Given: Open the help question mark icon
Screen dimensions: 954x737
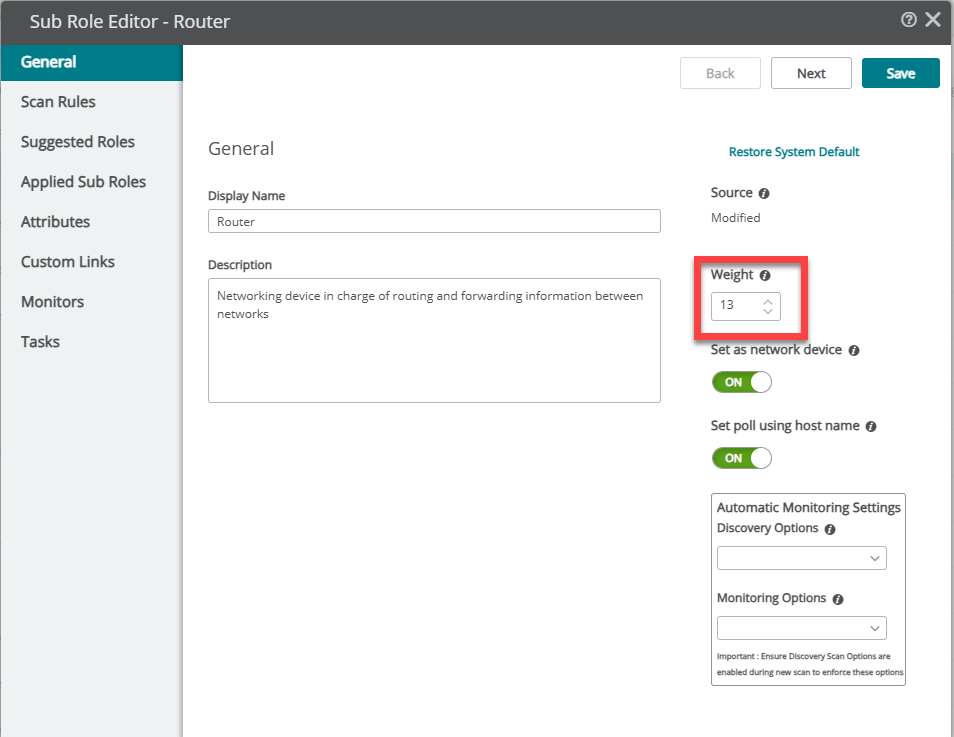Looking at the screenshot, I should tap(908, 20).
